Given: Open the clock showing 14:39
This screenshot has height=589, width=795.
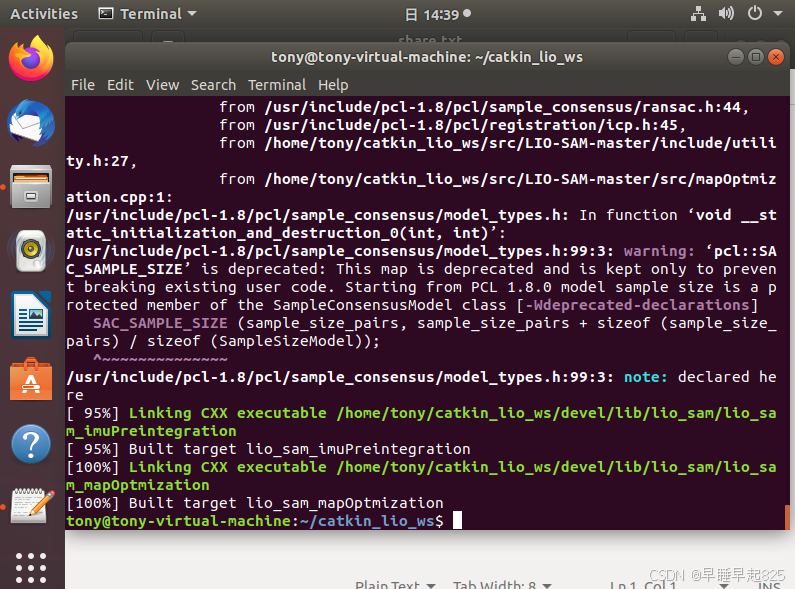Looking at the screenshot, I should click(x=438, y=14).
